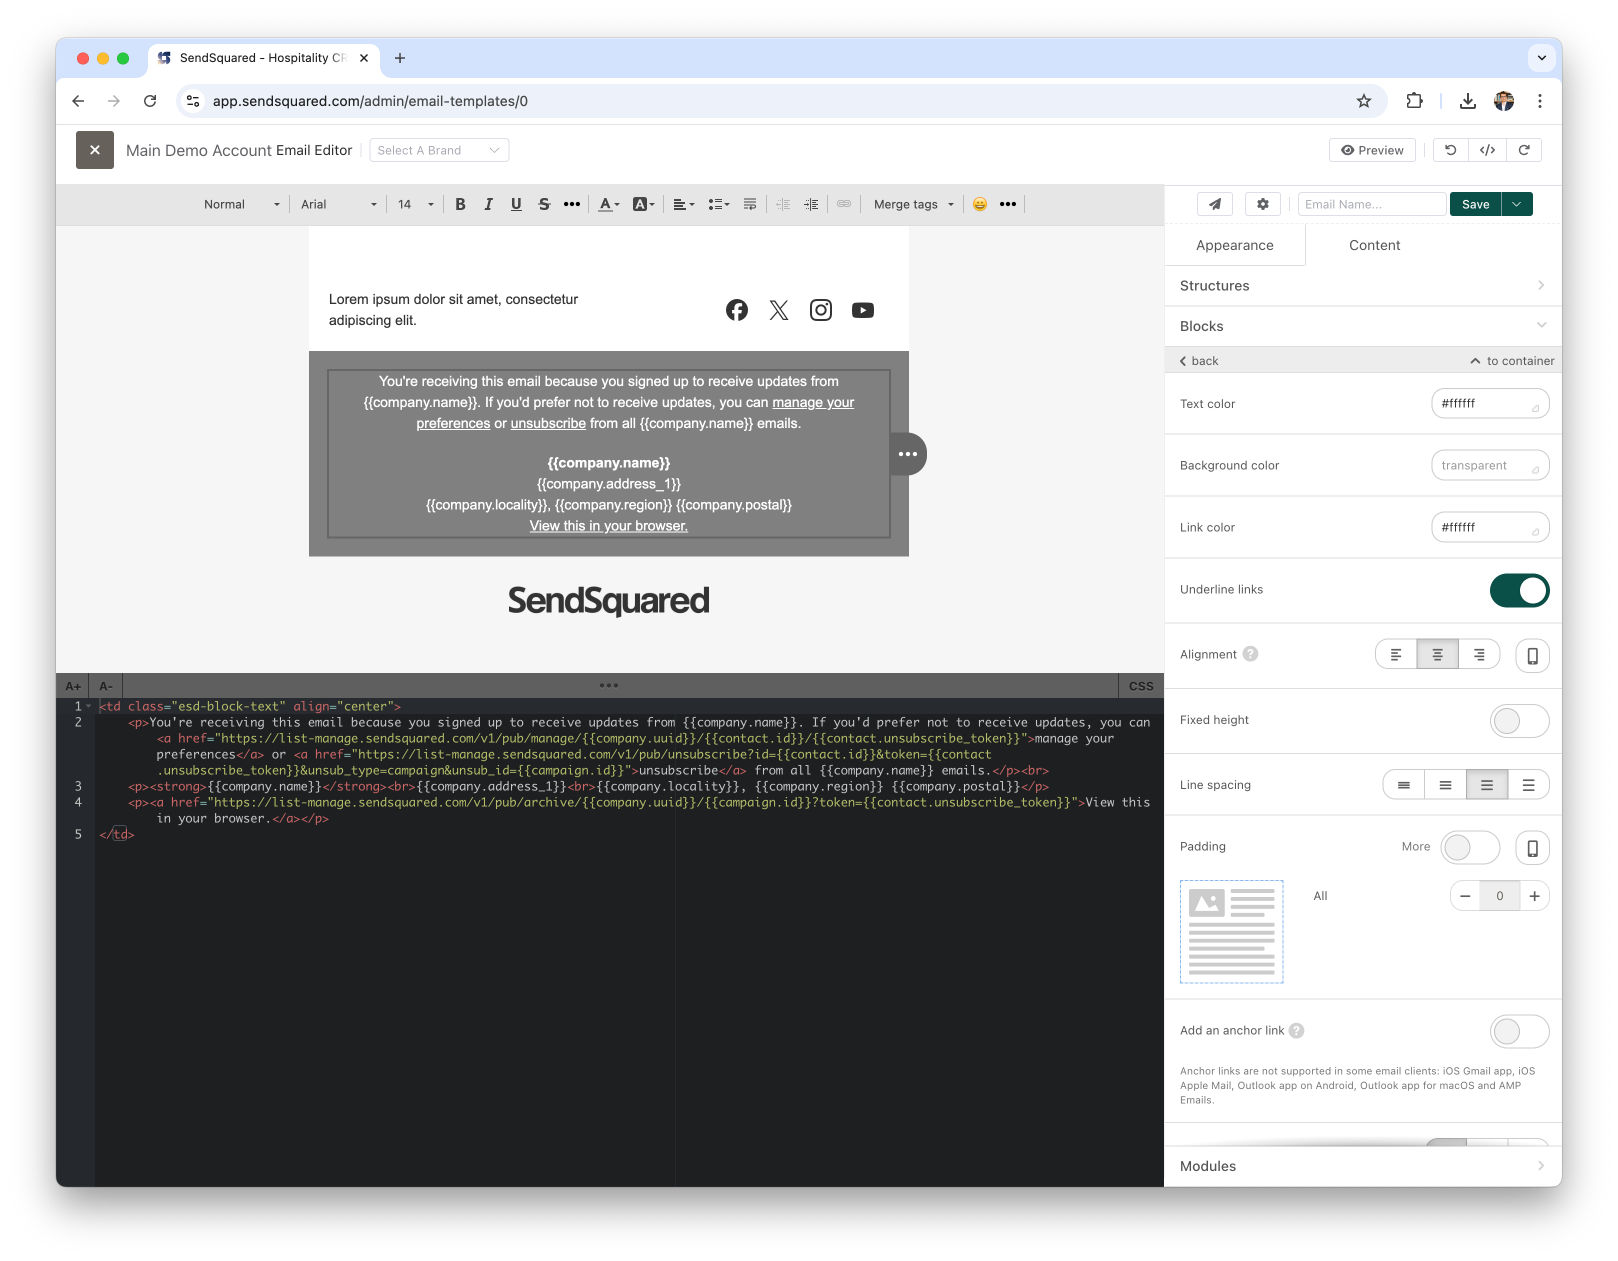This screenshot has width=1618, height=1261.
Task: Click the send test email paper plane icon
Action: point(1215,204)
